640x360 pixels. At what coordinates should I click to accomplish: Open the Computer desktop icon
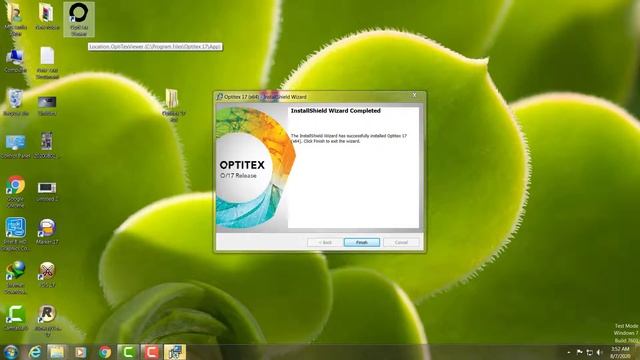click(x=15, y=61)
